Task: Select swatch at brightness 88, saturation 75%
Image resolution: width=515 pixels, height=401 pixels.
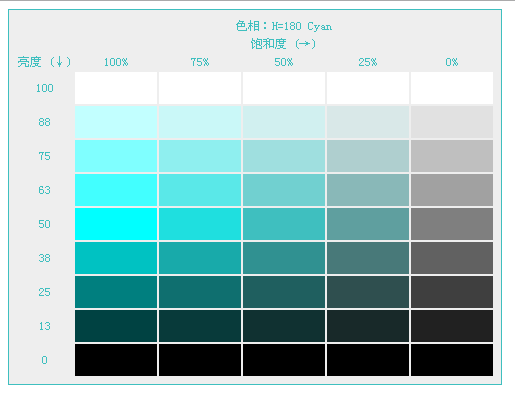Action: 200,122
